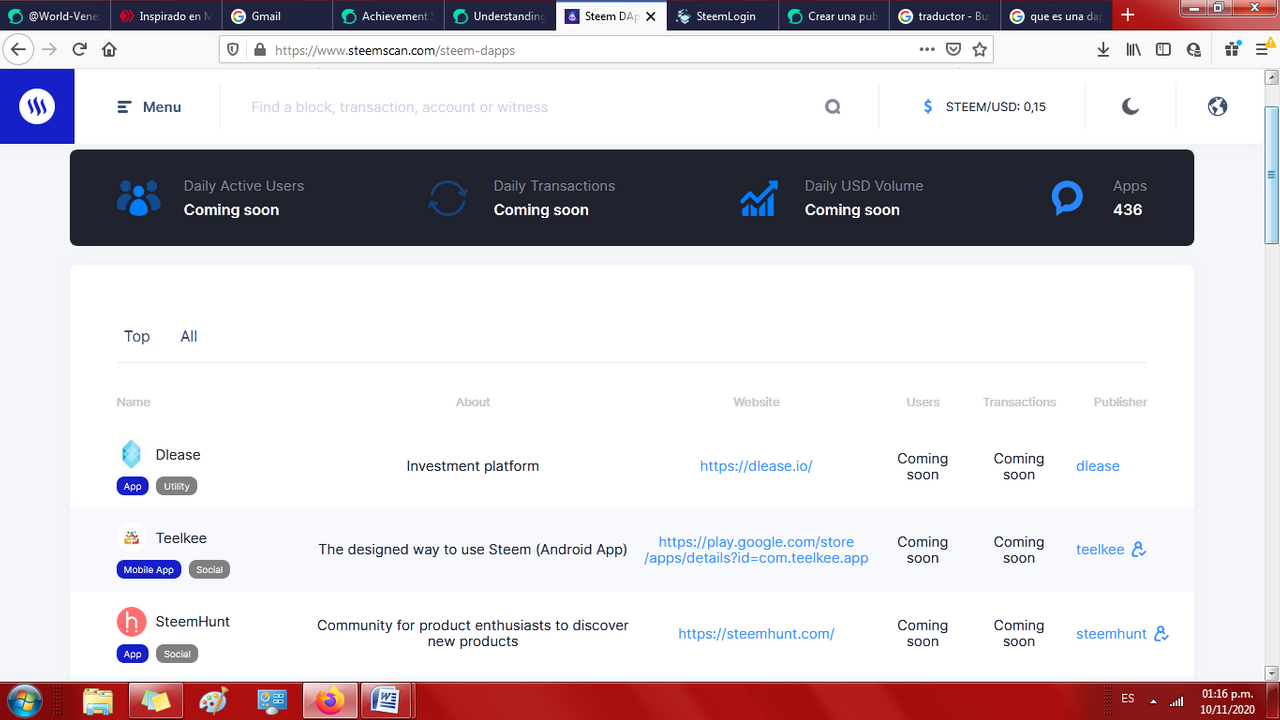Toggle the Firefox sidebar icon

(1163, 49)
